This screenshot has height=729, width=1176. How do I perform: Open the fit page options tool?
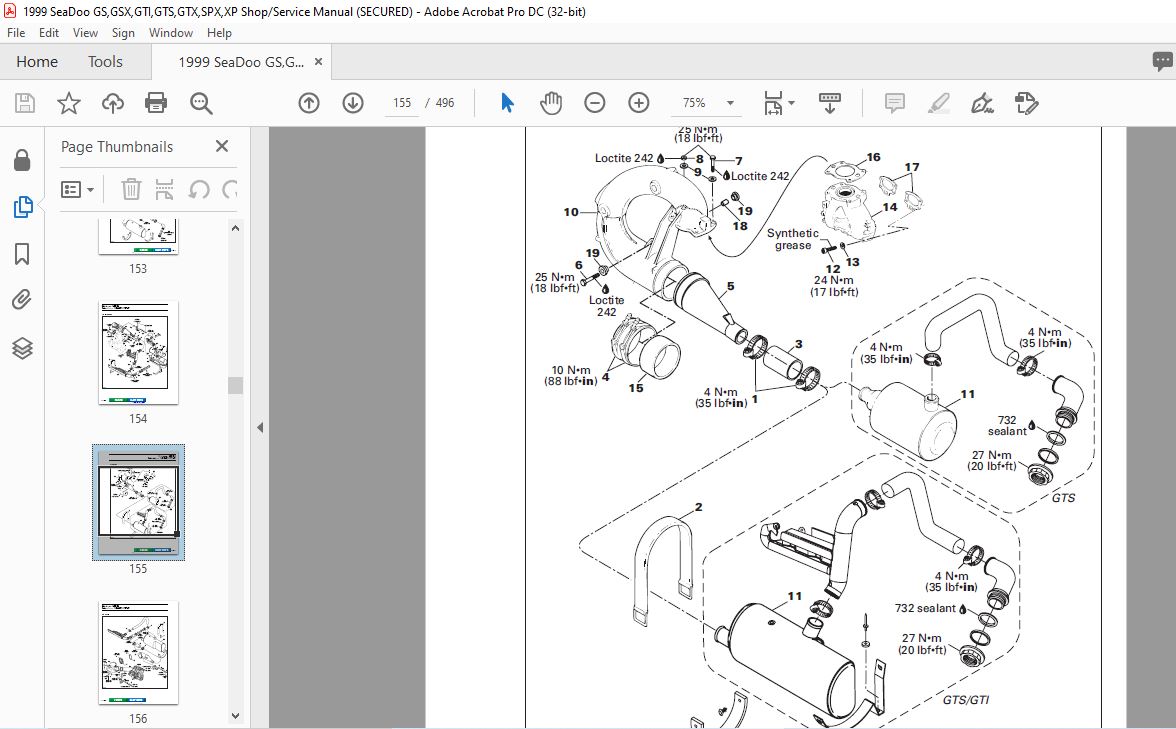tap(772, 103)
